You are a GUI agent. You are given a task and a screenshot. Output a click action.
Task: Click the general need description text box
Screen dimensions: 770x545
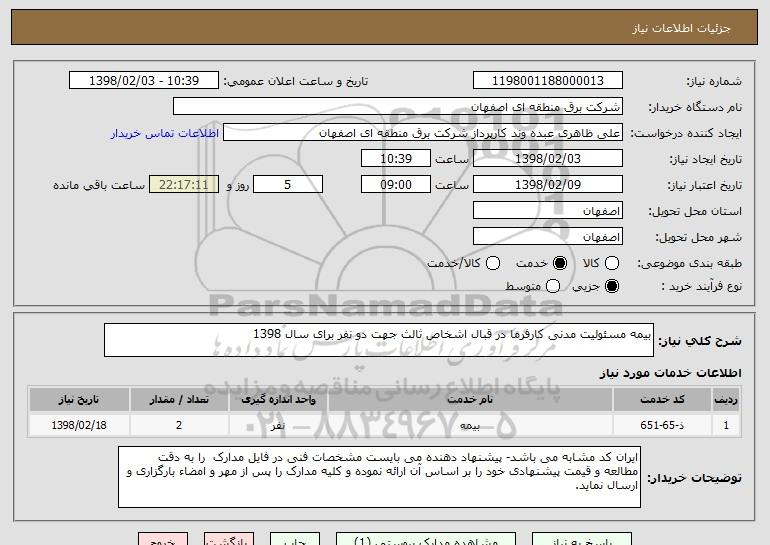pos(379,340)
